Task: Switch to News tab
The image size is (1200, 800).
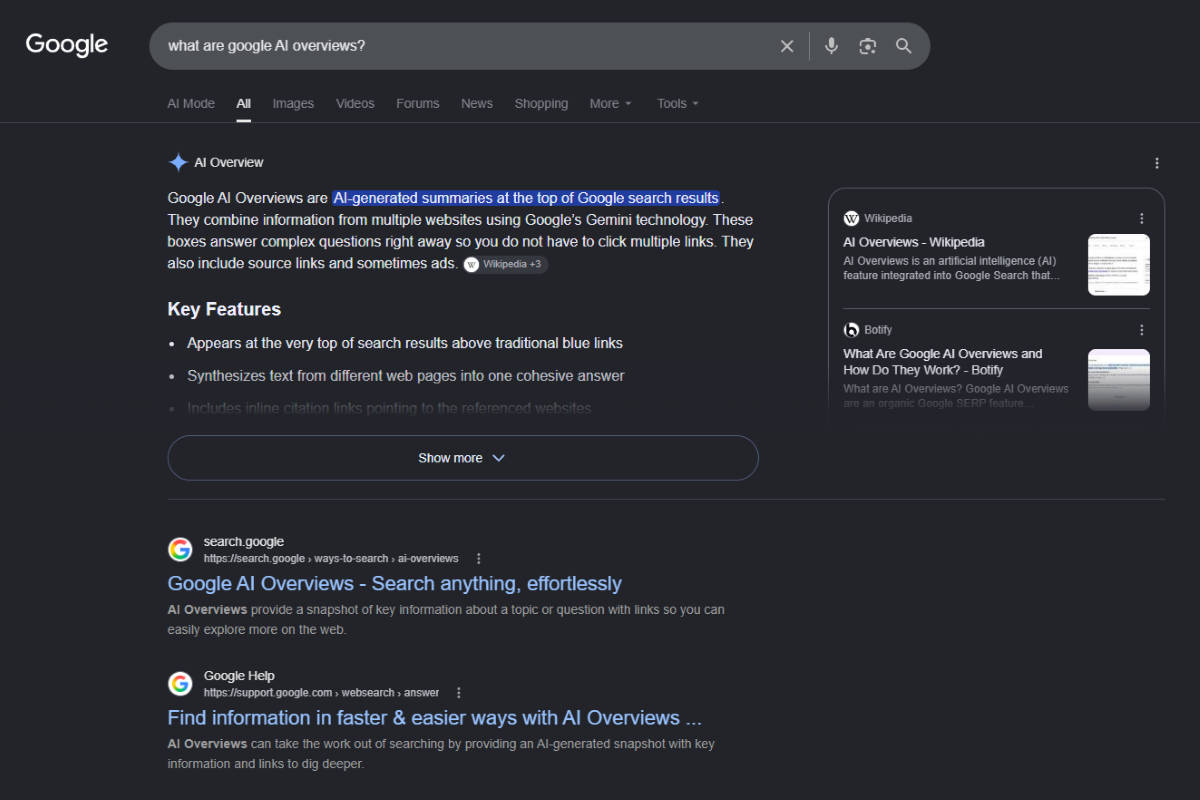Action: pos(477,104)
